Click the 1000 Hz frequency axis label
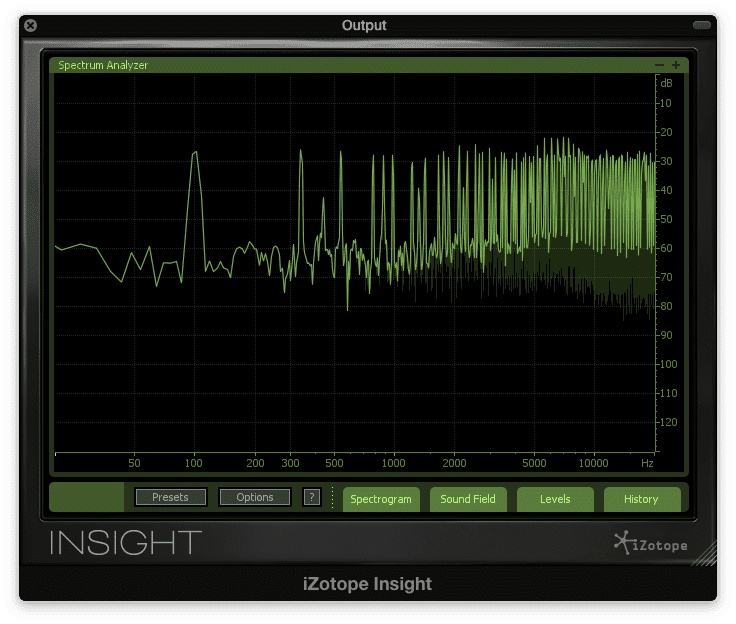This screenshot has width=736, height=624. 393,463
